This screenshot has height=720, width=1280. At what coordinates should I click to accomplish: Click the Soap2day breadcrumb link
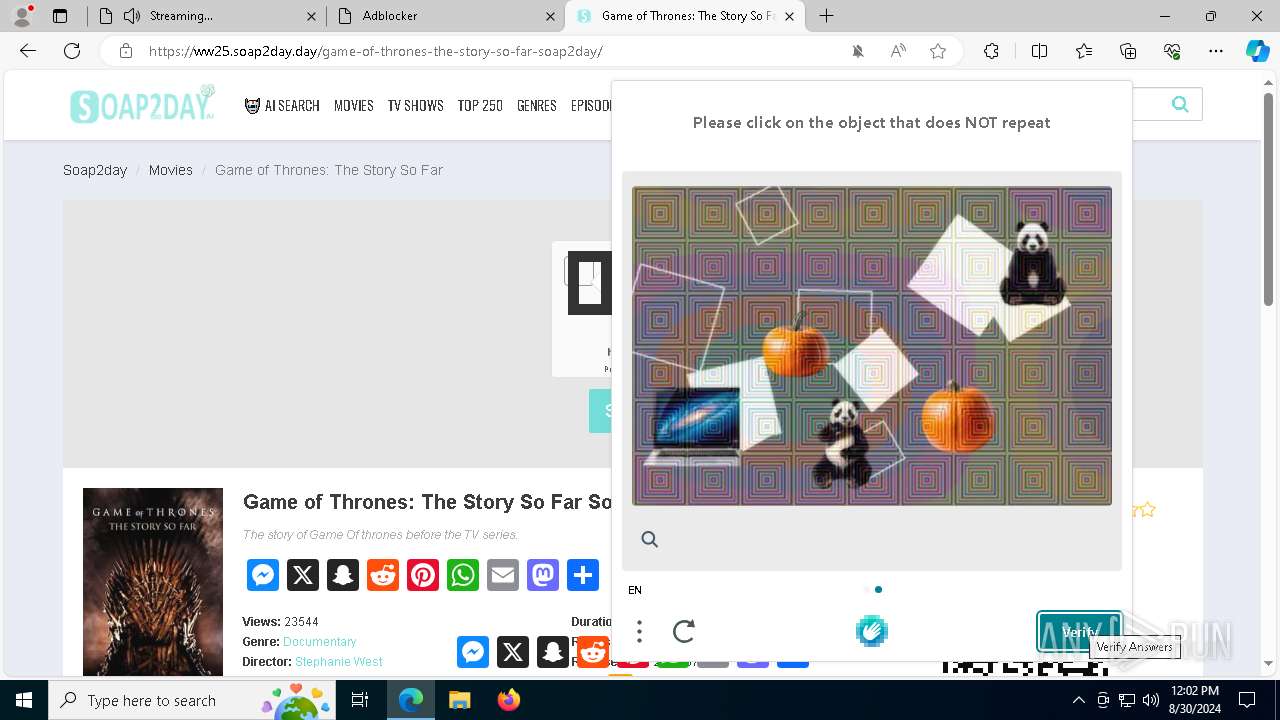pos(95,170)
